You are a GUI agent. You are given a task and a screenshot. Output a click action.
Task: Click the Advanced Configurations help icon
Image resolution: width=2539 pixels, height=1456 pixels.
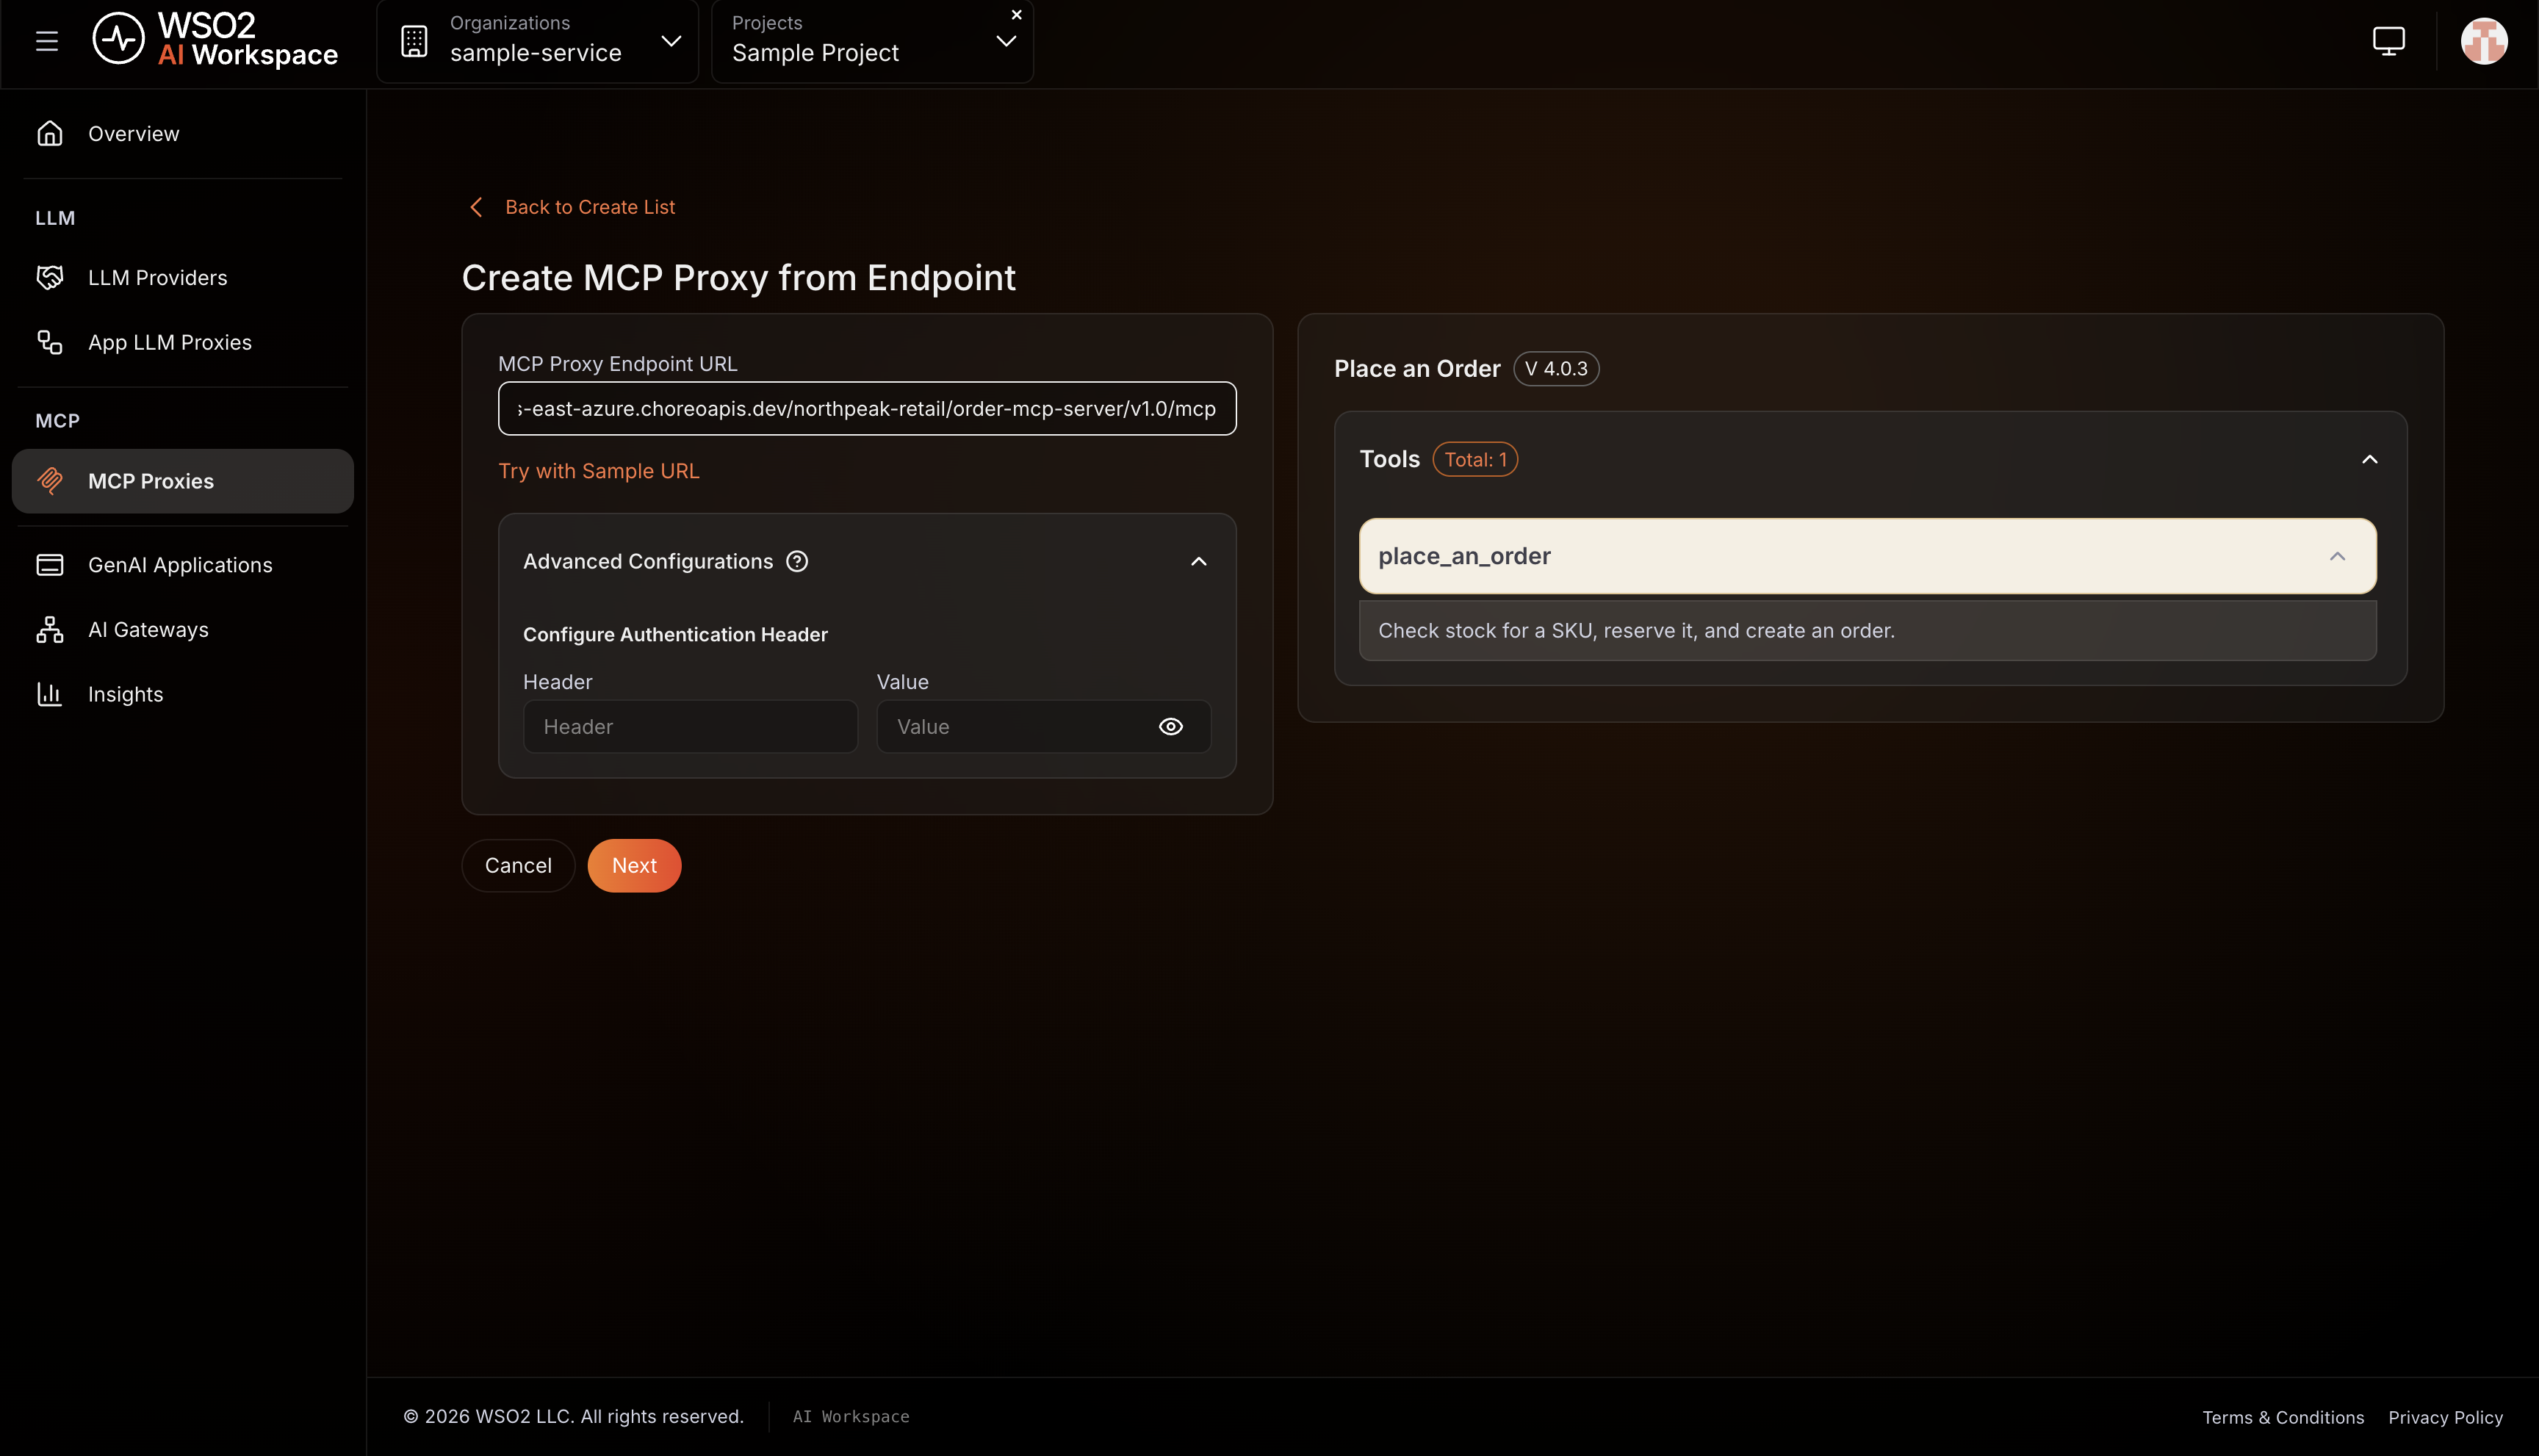pyautogui.click(x=797, y=561)
